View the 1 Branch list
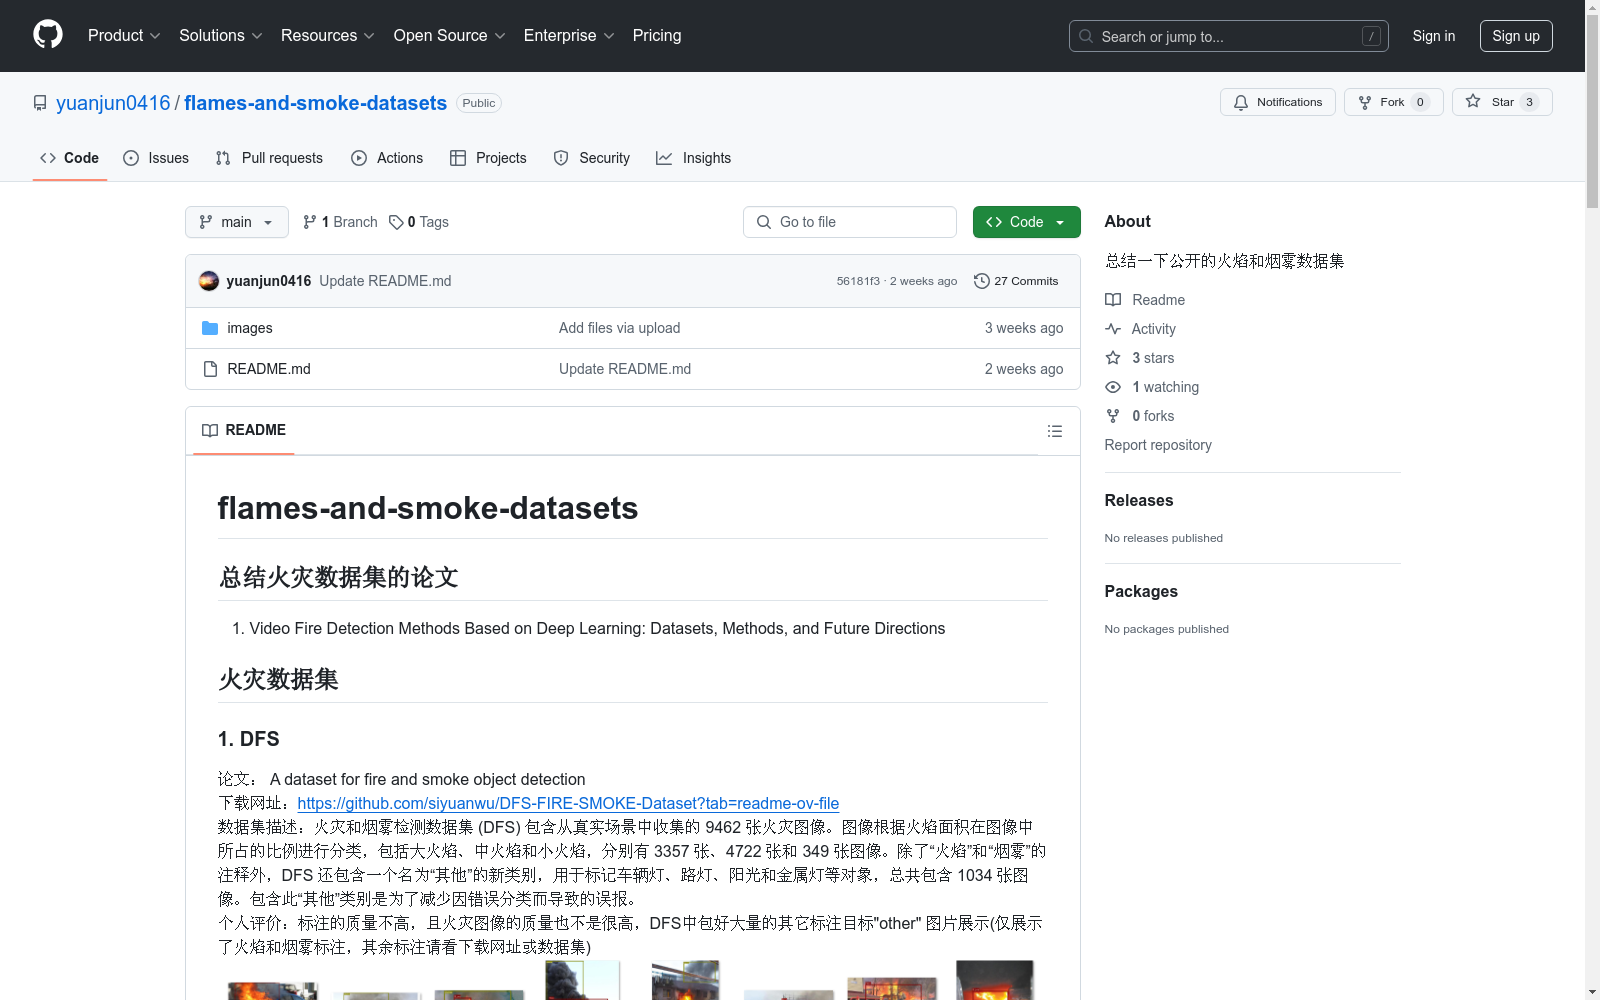The image size is (1600, 1000). [x=340, y=222]
